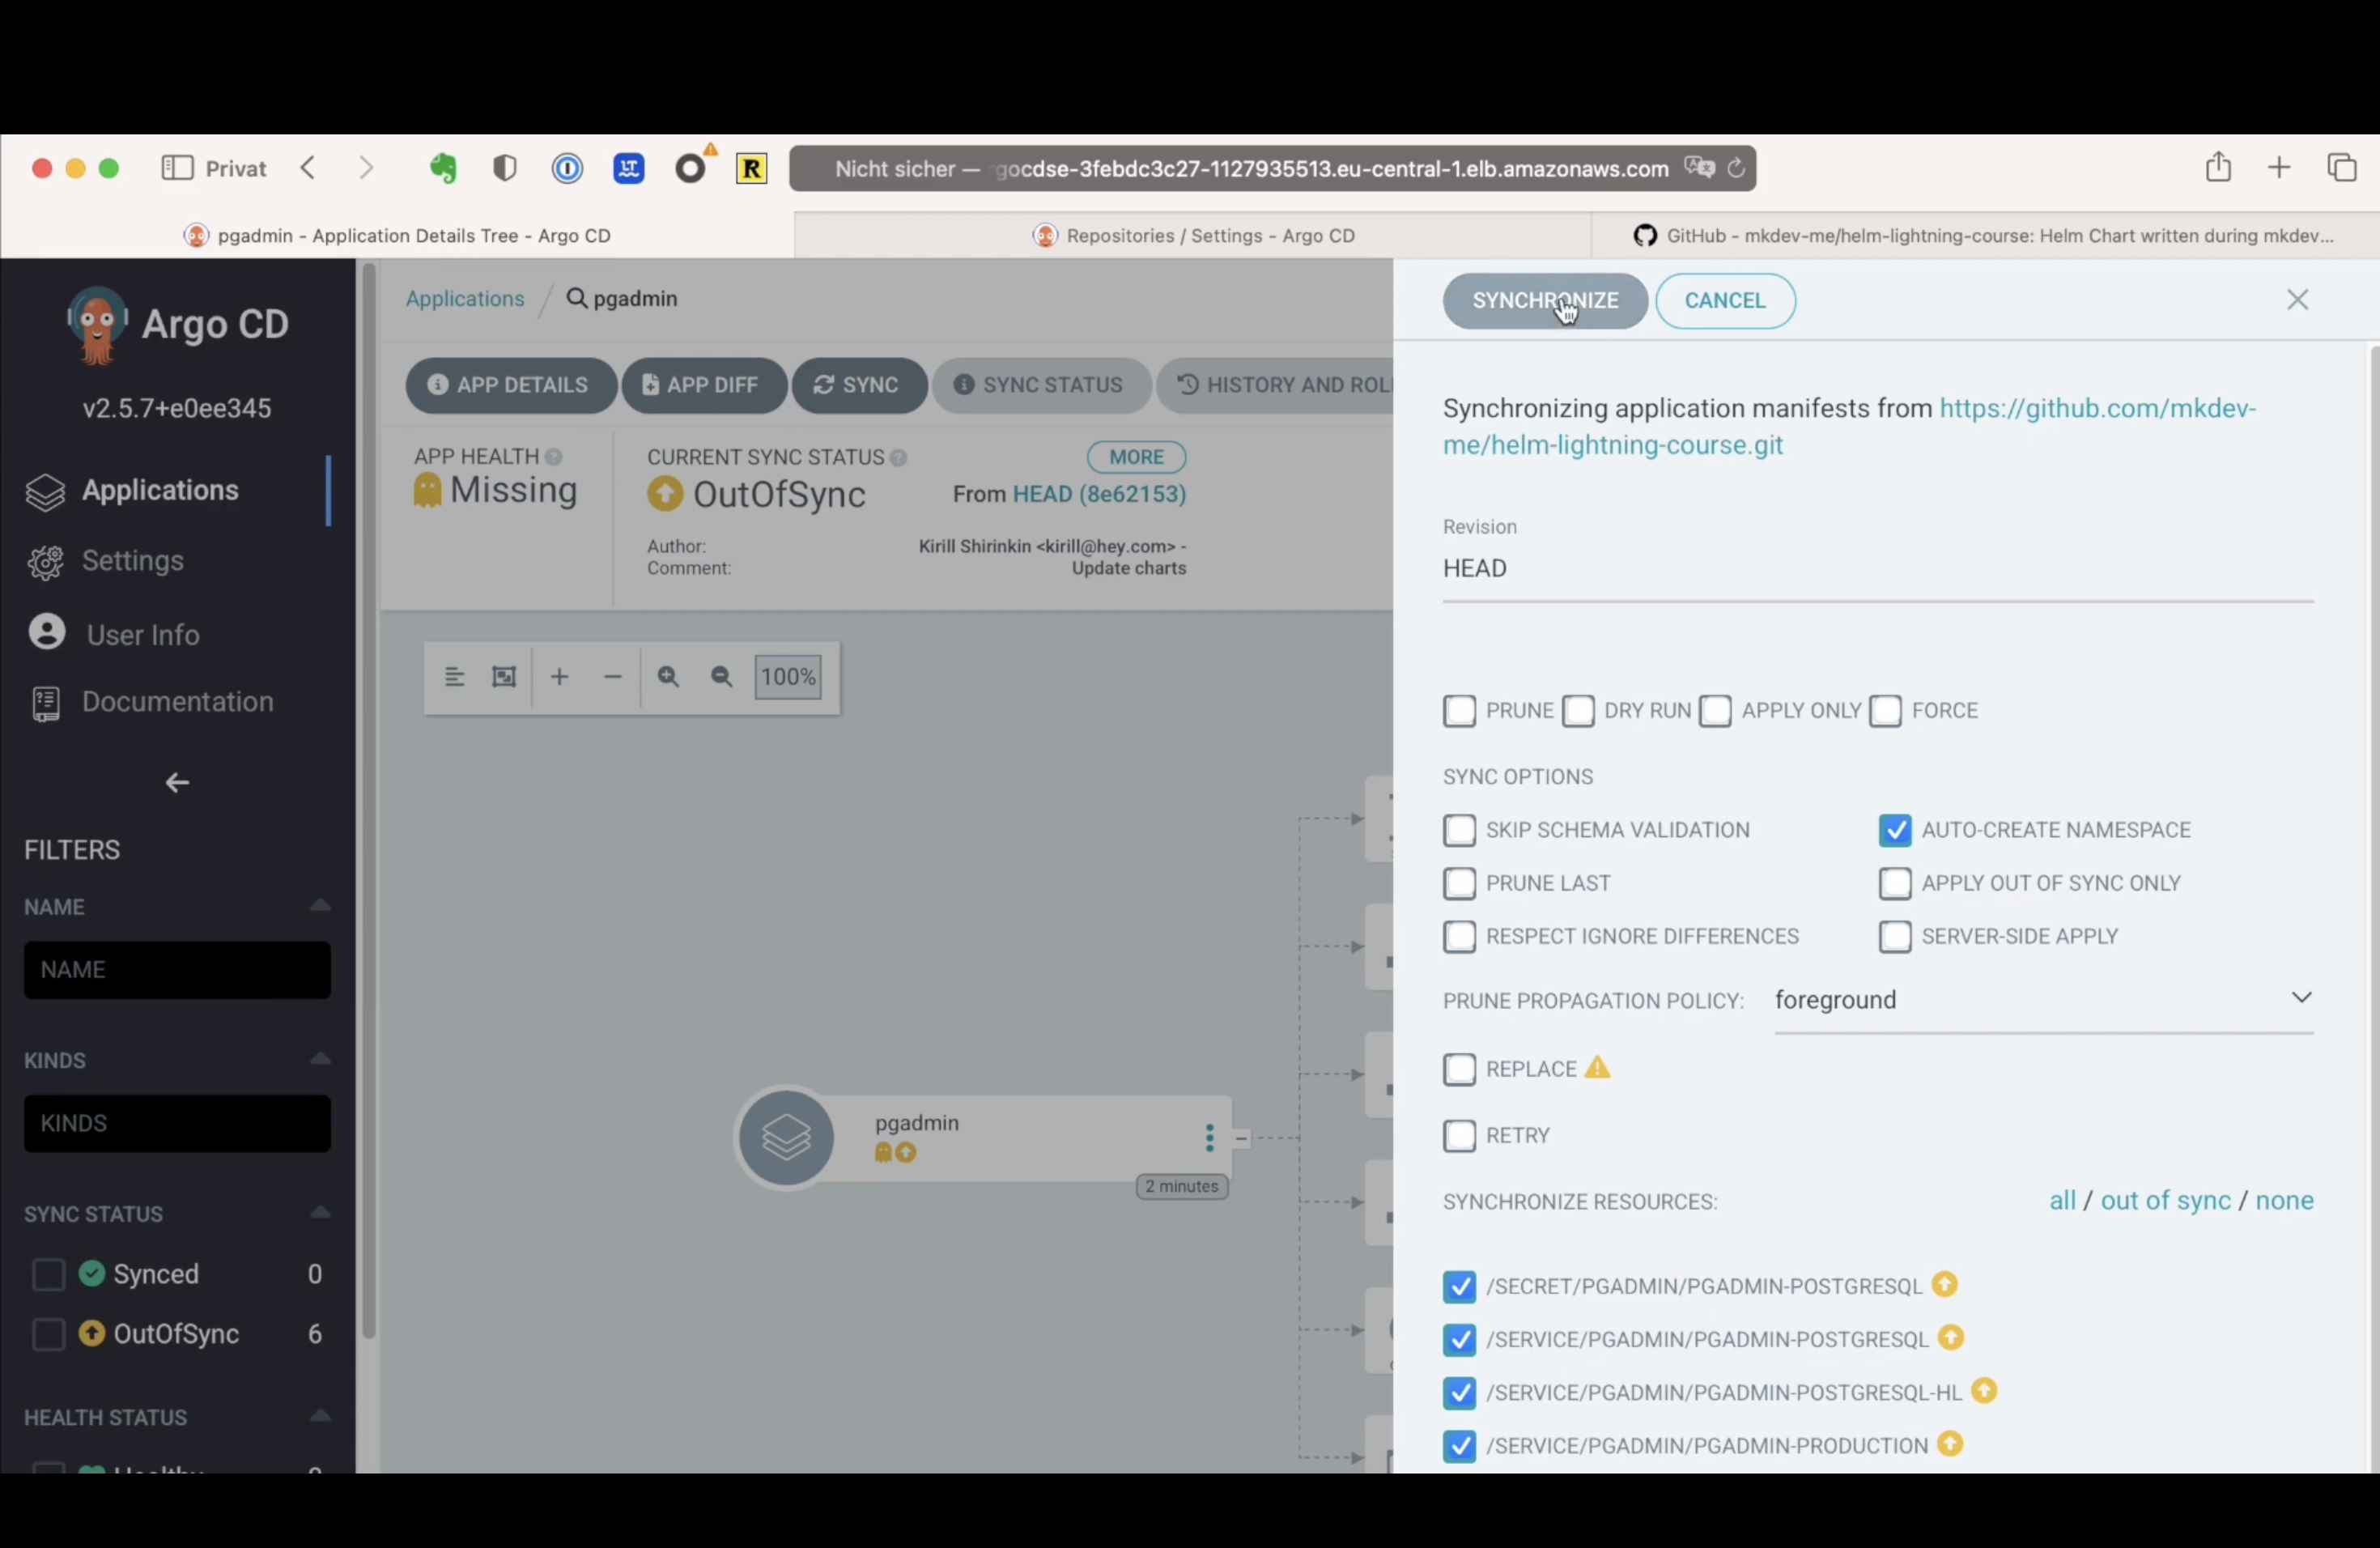The width and height of the screenshot is (2380, 1548).
Task: Click the APP DETAILS panel icon
Action: [x=439, y=384]
